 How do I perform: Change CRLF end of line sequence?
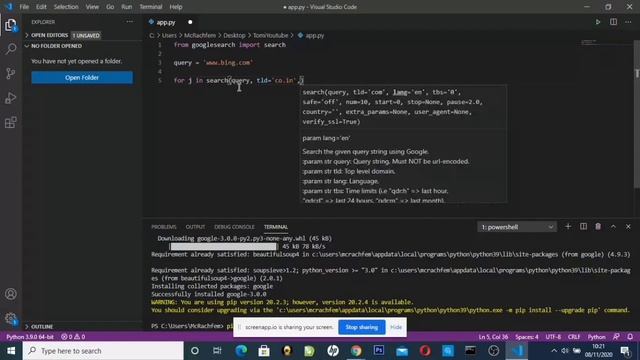click(574, 337)
